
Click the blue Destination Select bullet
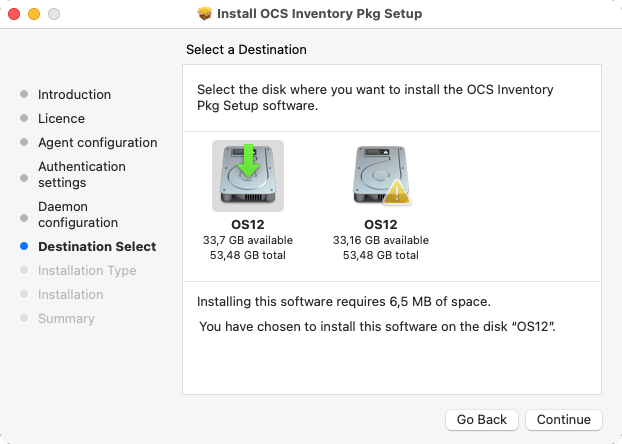24,246
